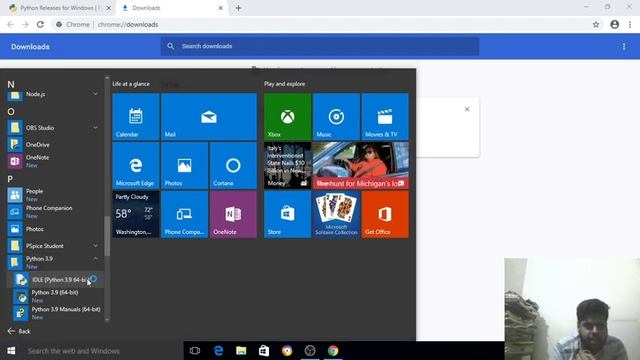Go Back in the Start menu

pos(19,331)
